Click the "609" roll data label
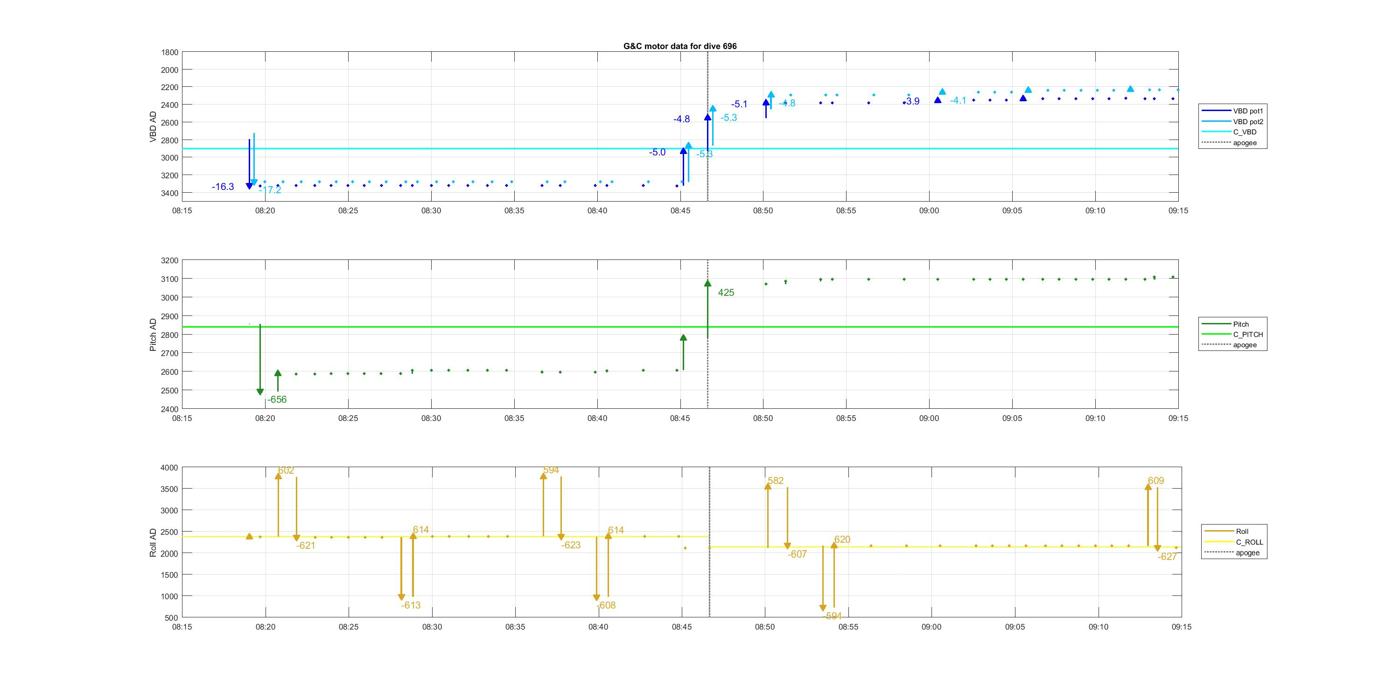1400x693 pixels. [x=1156, y=482]
